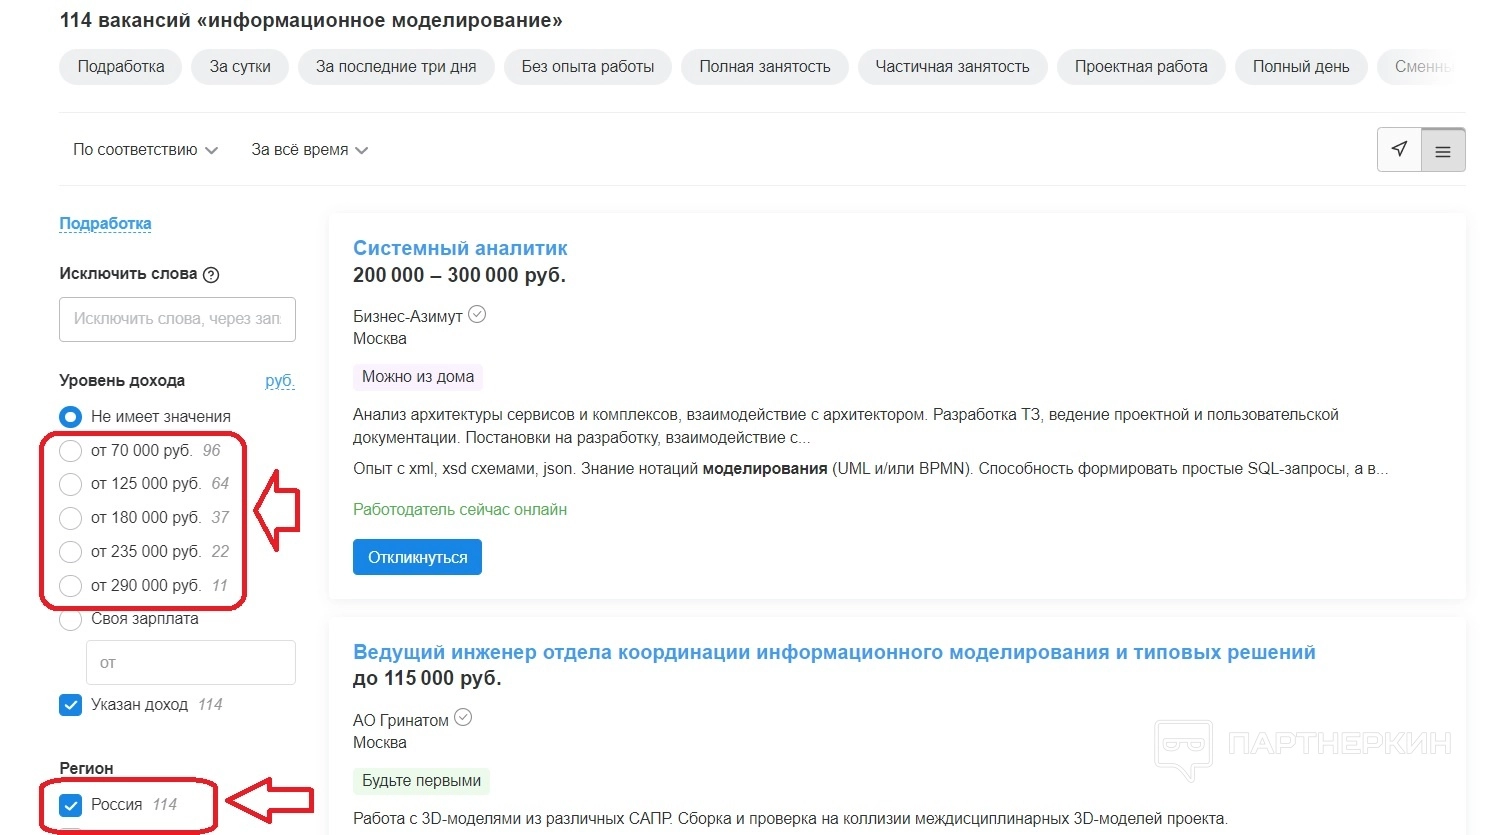The image size is (1503, 835).
Task: Click the custom salary от input field
Action: pos(191,663)
